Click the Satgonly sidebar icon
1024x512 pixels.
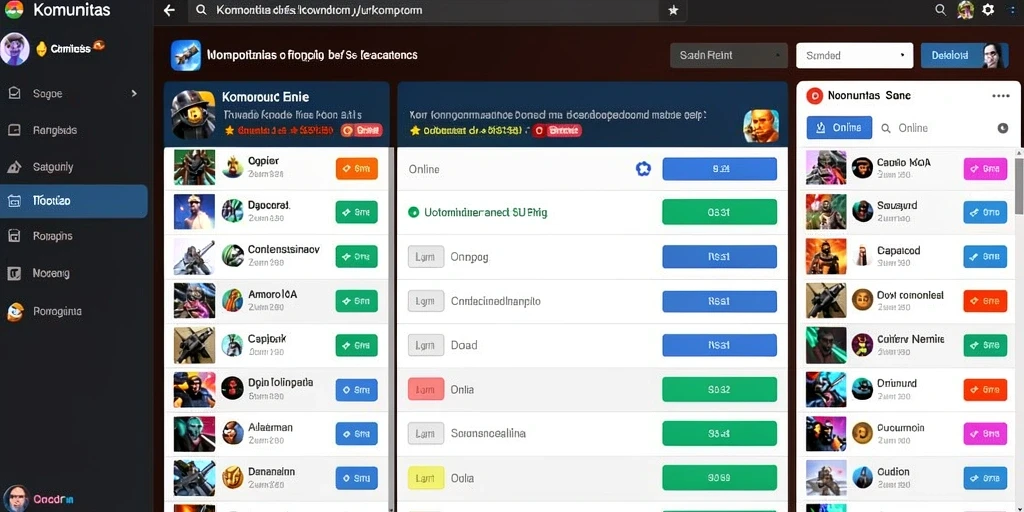pyautogui.click(x=14, y=167)
